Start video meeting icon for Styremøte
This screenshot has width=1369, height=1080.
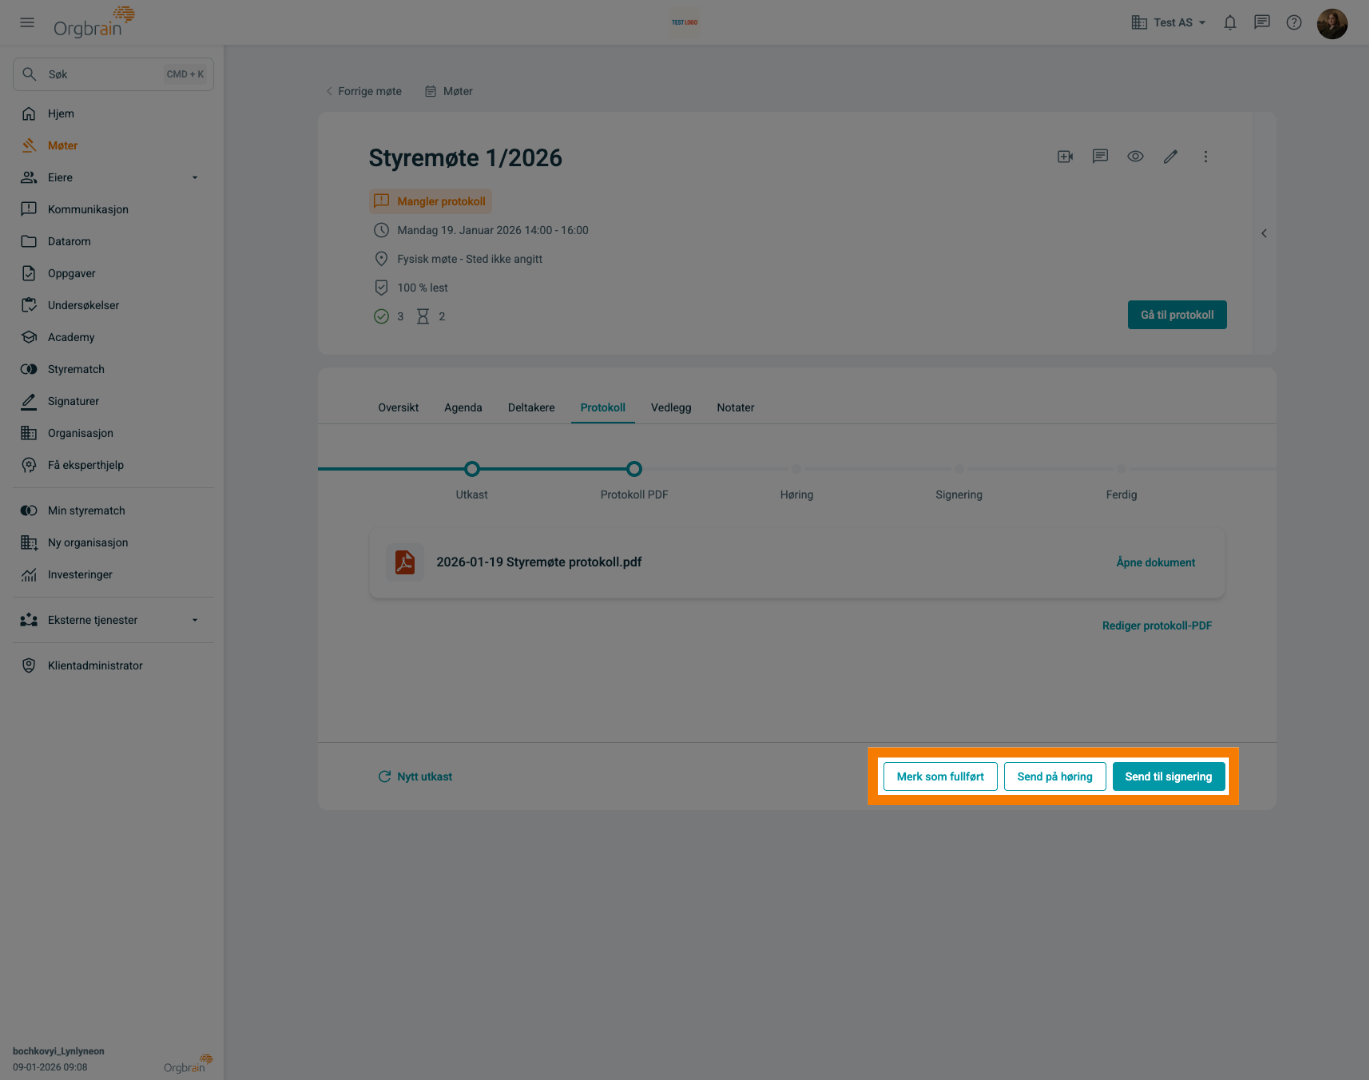pyautogui.click(x=1065, y=157)
